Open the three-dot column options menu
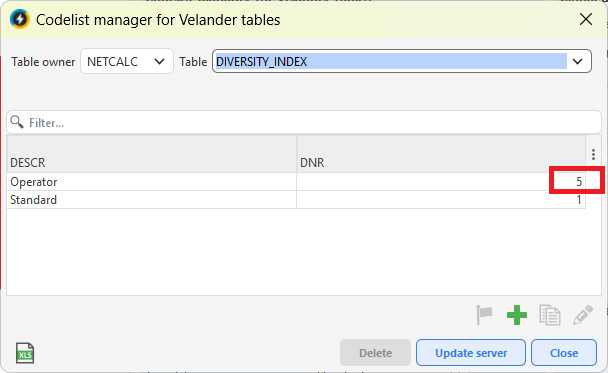 [593, 154]
